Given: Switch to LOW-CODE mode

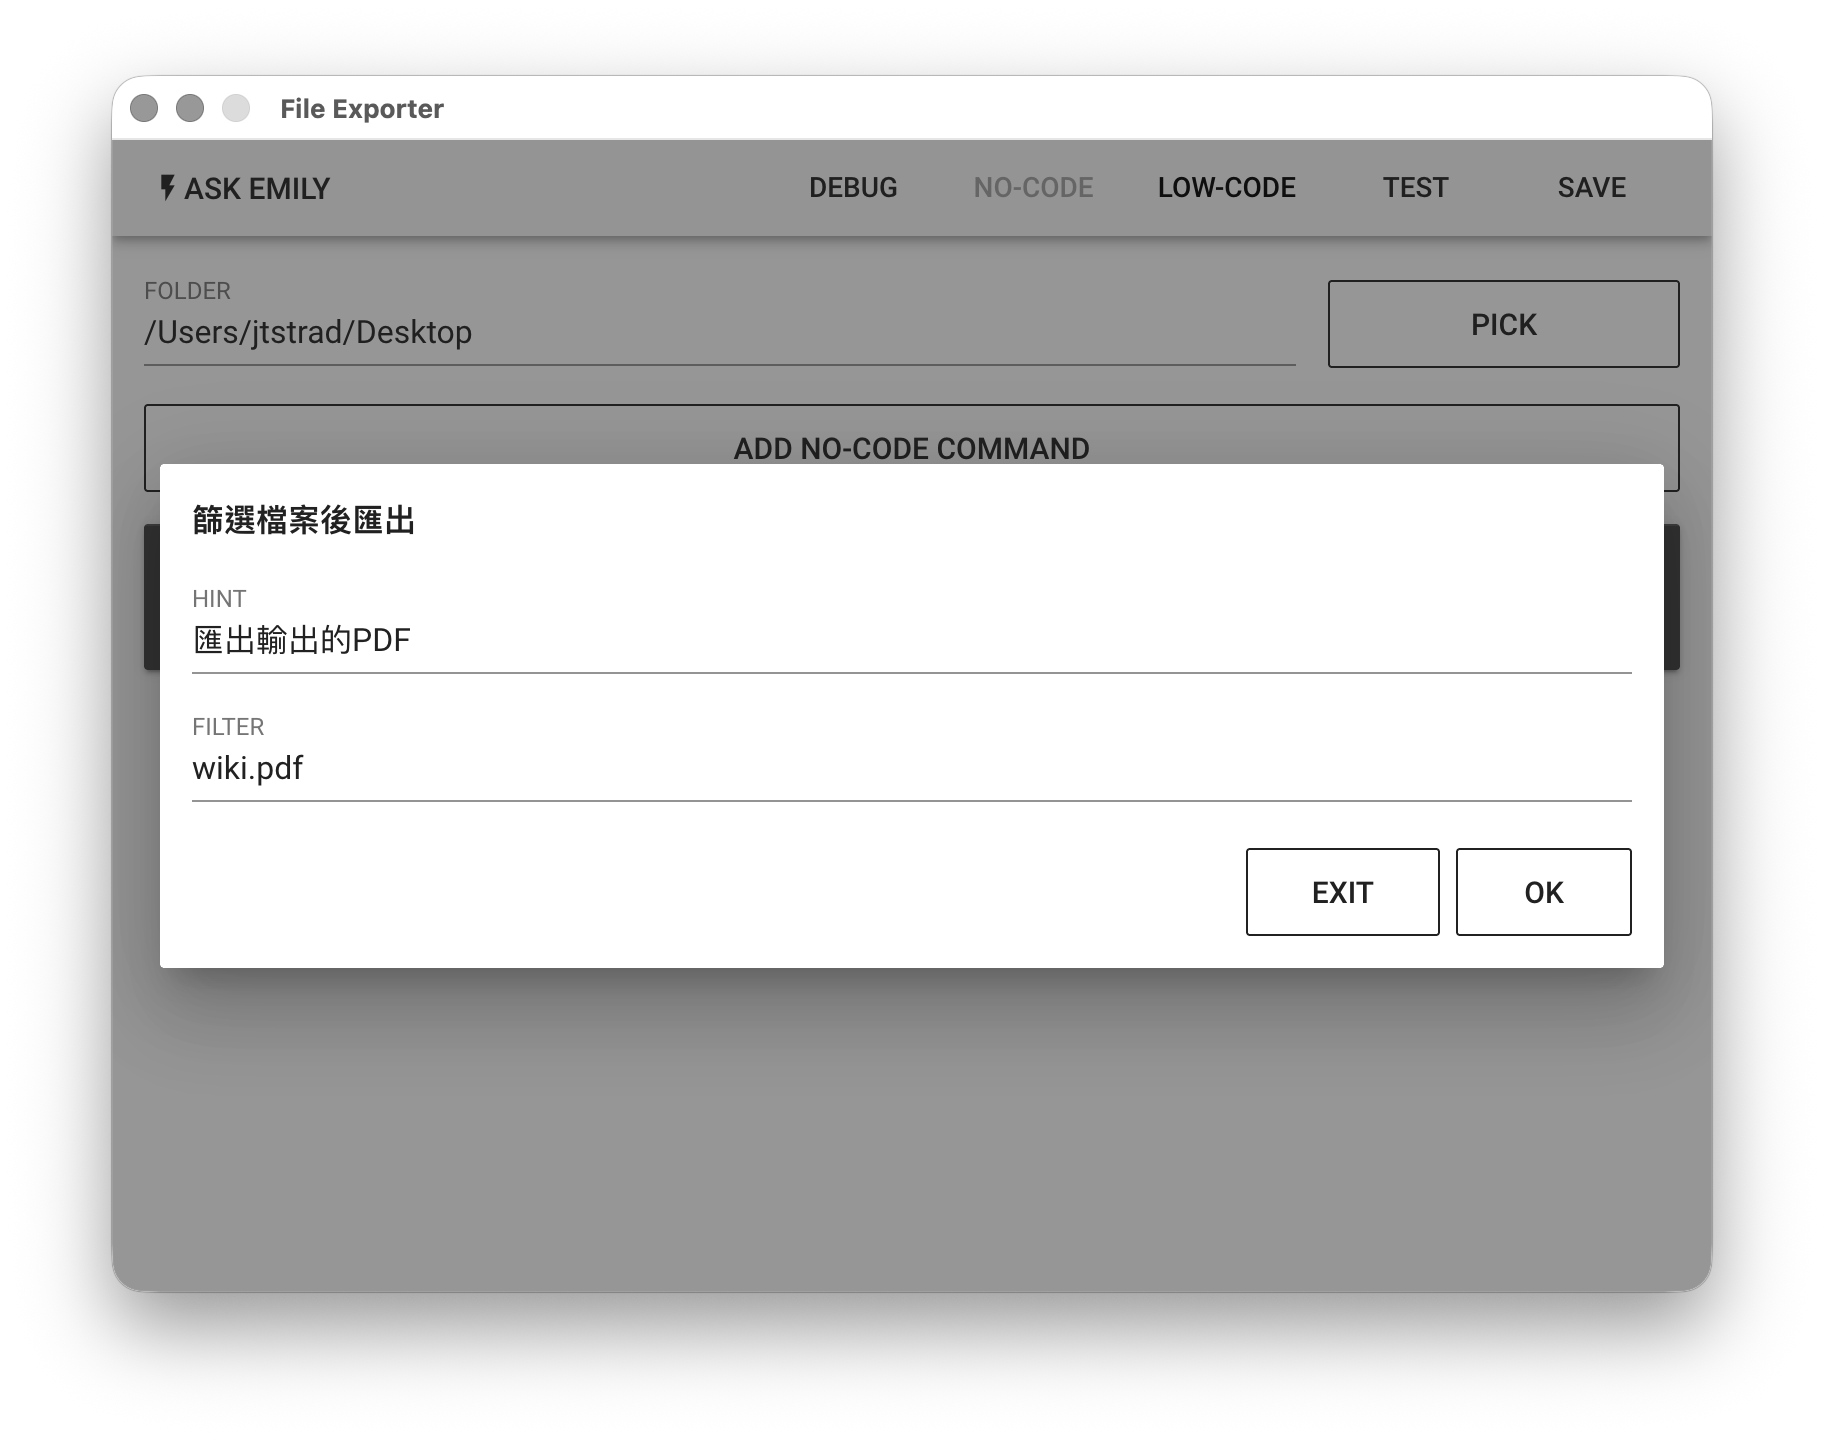Looking at the screenshot, I should pyautogui.click(x=1226, y=188).
